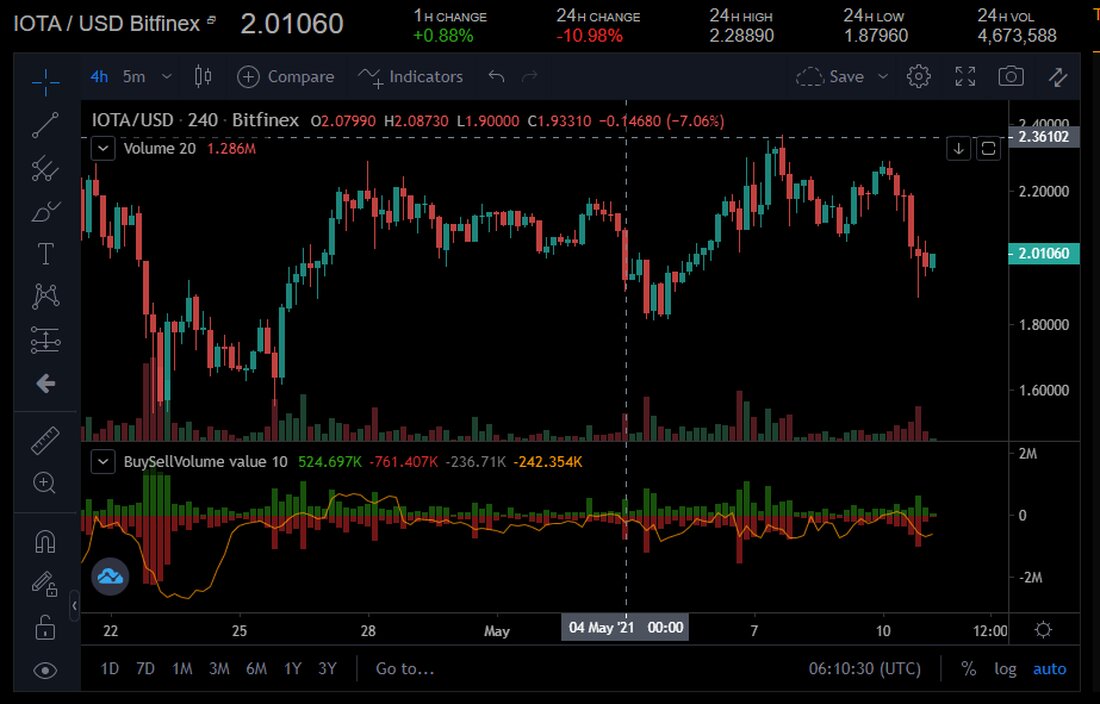The image size is (1100, 704).
Task: Open time axis settings gear
Action: click(x=1044, y=630)
